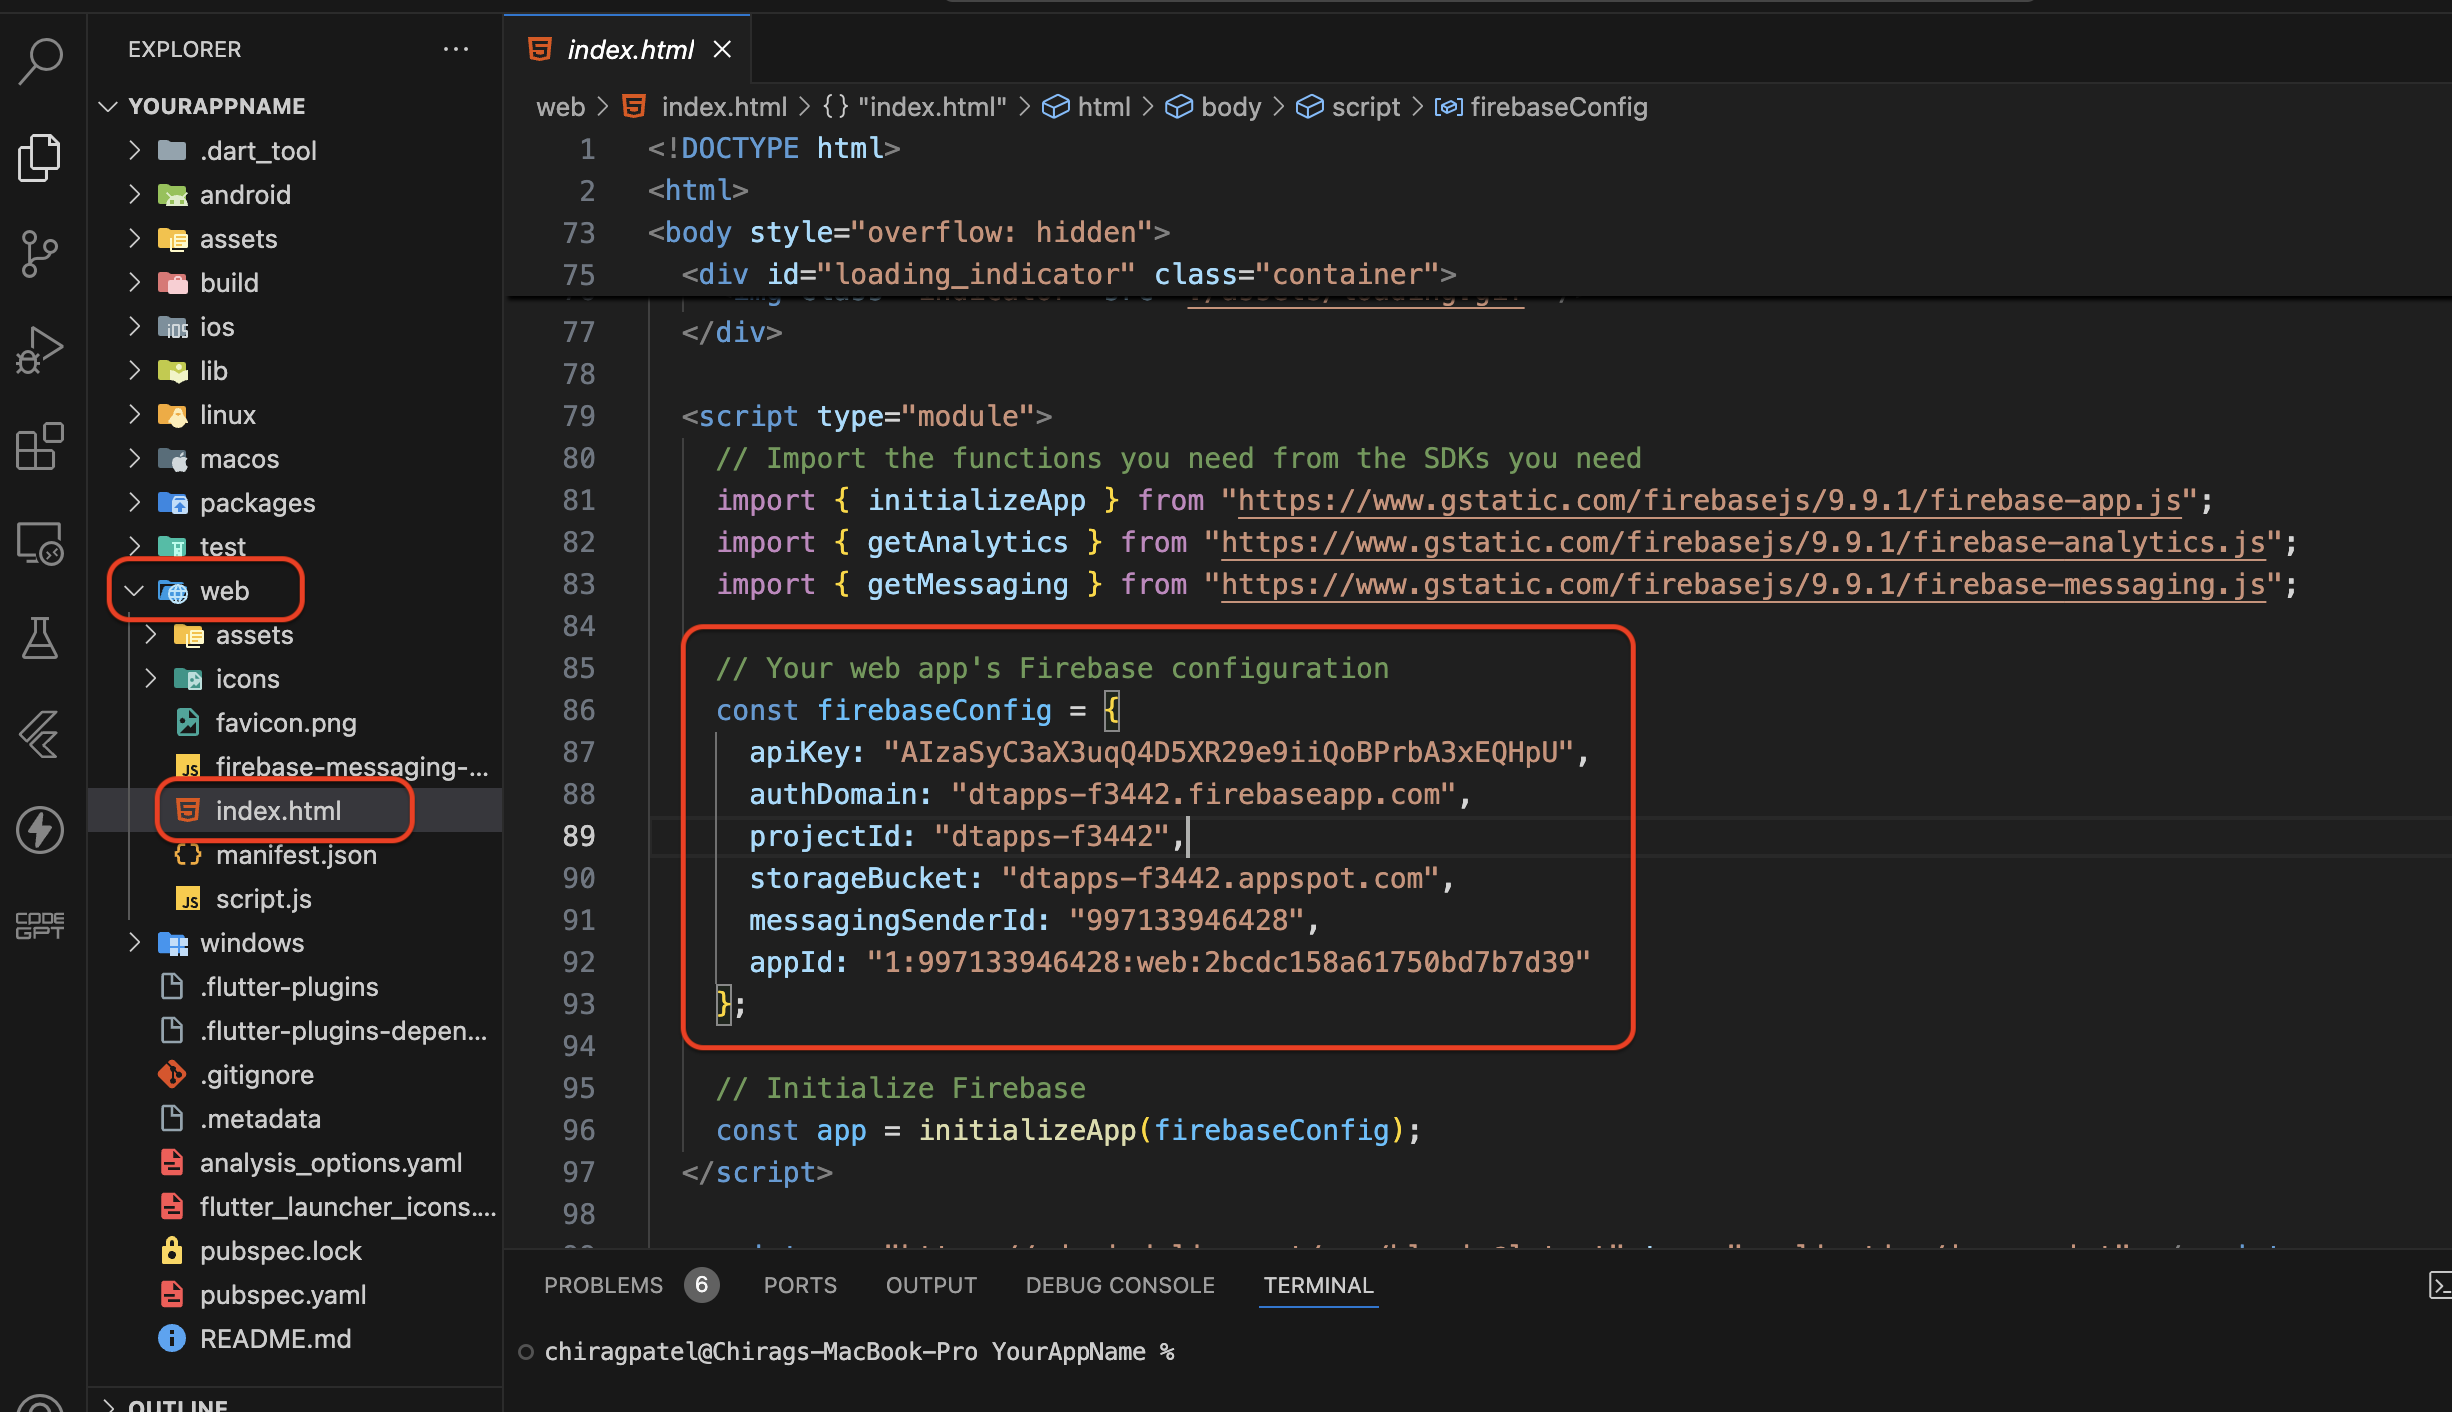Switch to the DEBUG CONSOLE tab
This screenshot has height=1412, width=2452.
tap(1119, 1285)
